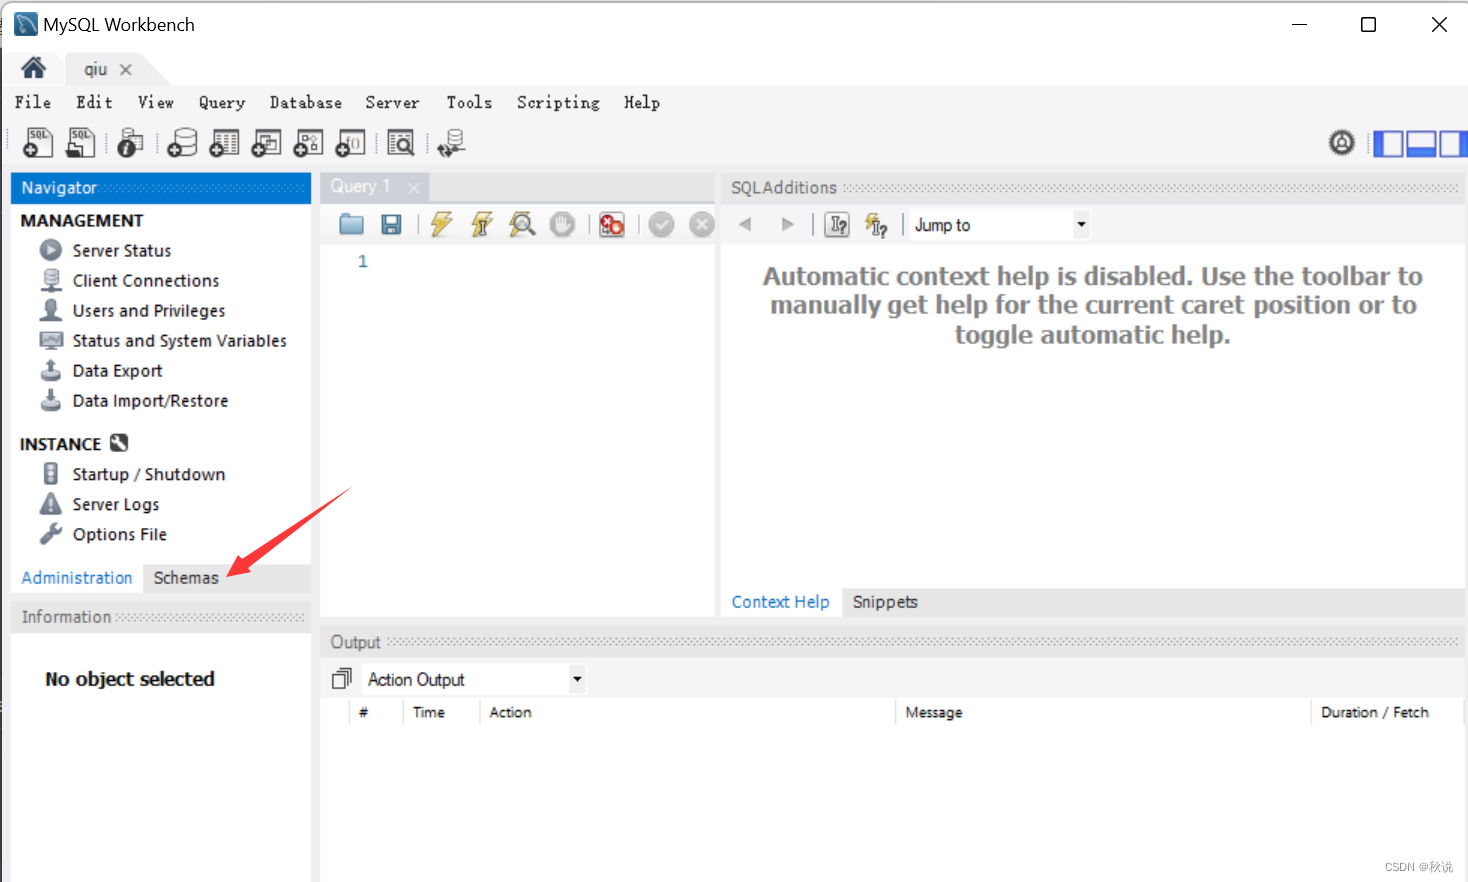Go forward in context help
This screenshot has height=882, width=1468.
tap(787, 224)
